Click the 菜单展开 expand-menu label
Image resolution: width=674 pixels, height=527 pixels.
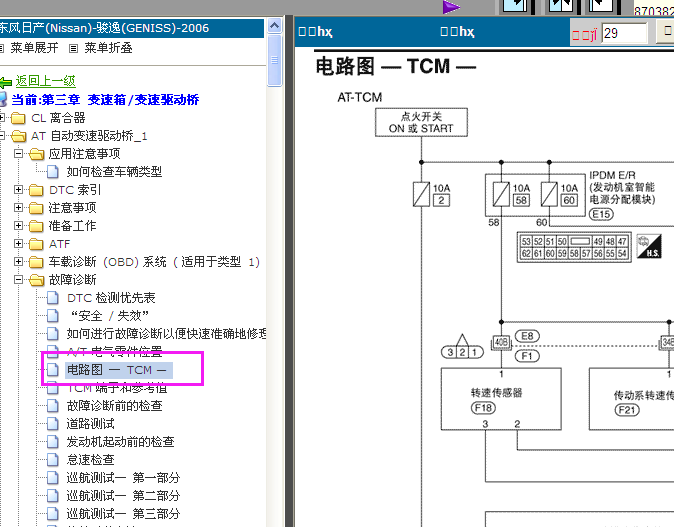[x=34, y=48]
